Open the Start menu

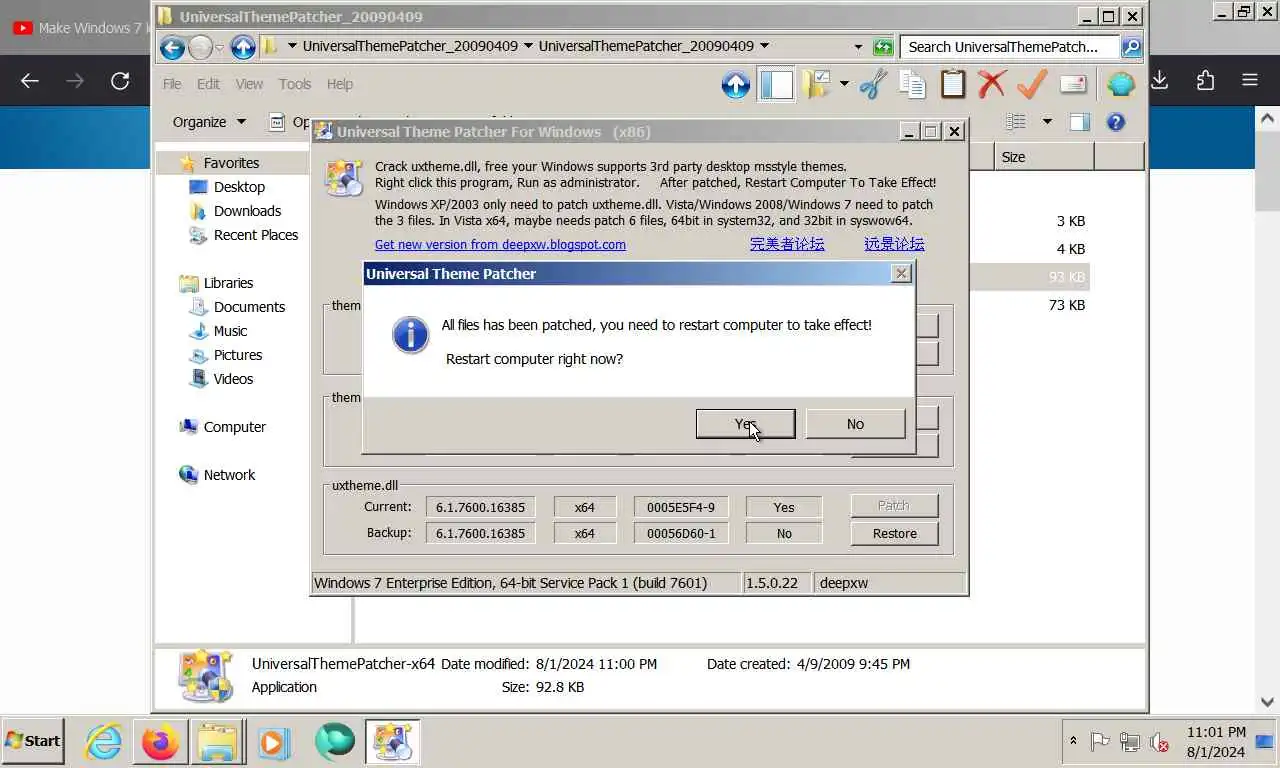[x=33, y=741]
